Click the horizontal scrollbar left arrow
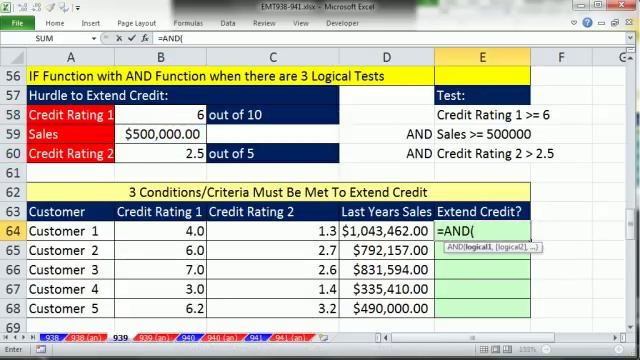The height and width of the screenshot is (360, 640). [x=385, y=338]
